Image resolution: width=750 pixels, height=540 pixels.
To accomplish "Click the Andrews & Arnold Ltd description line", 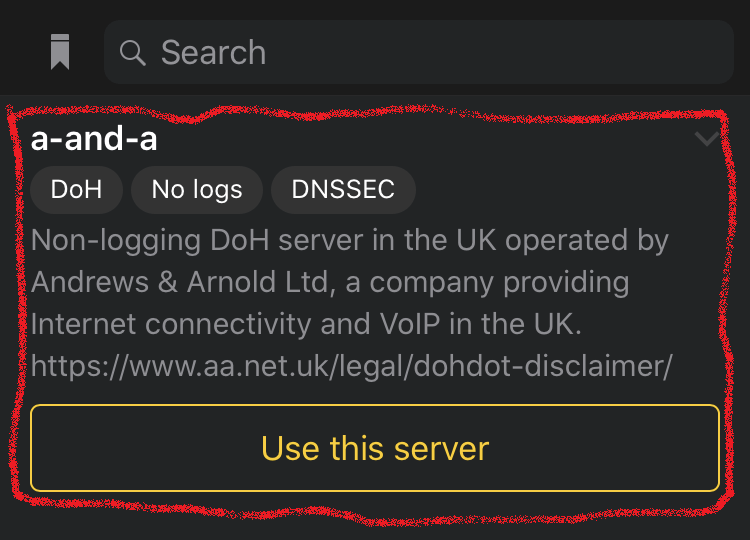I will tap(330, 282).
